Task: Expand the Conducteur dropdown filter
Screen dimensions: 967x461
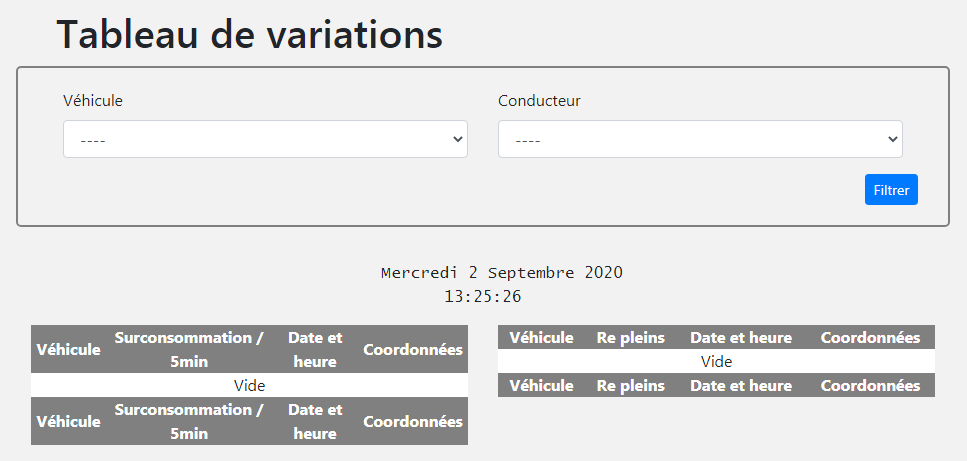Action: click(700, 139)
